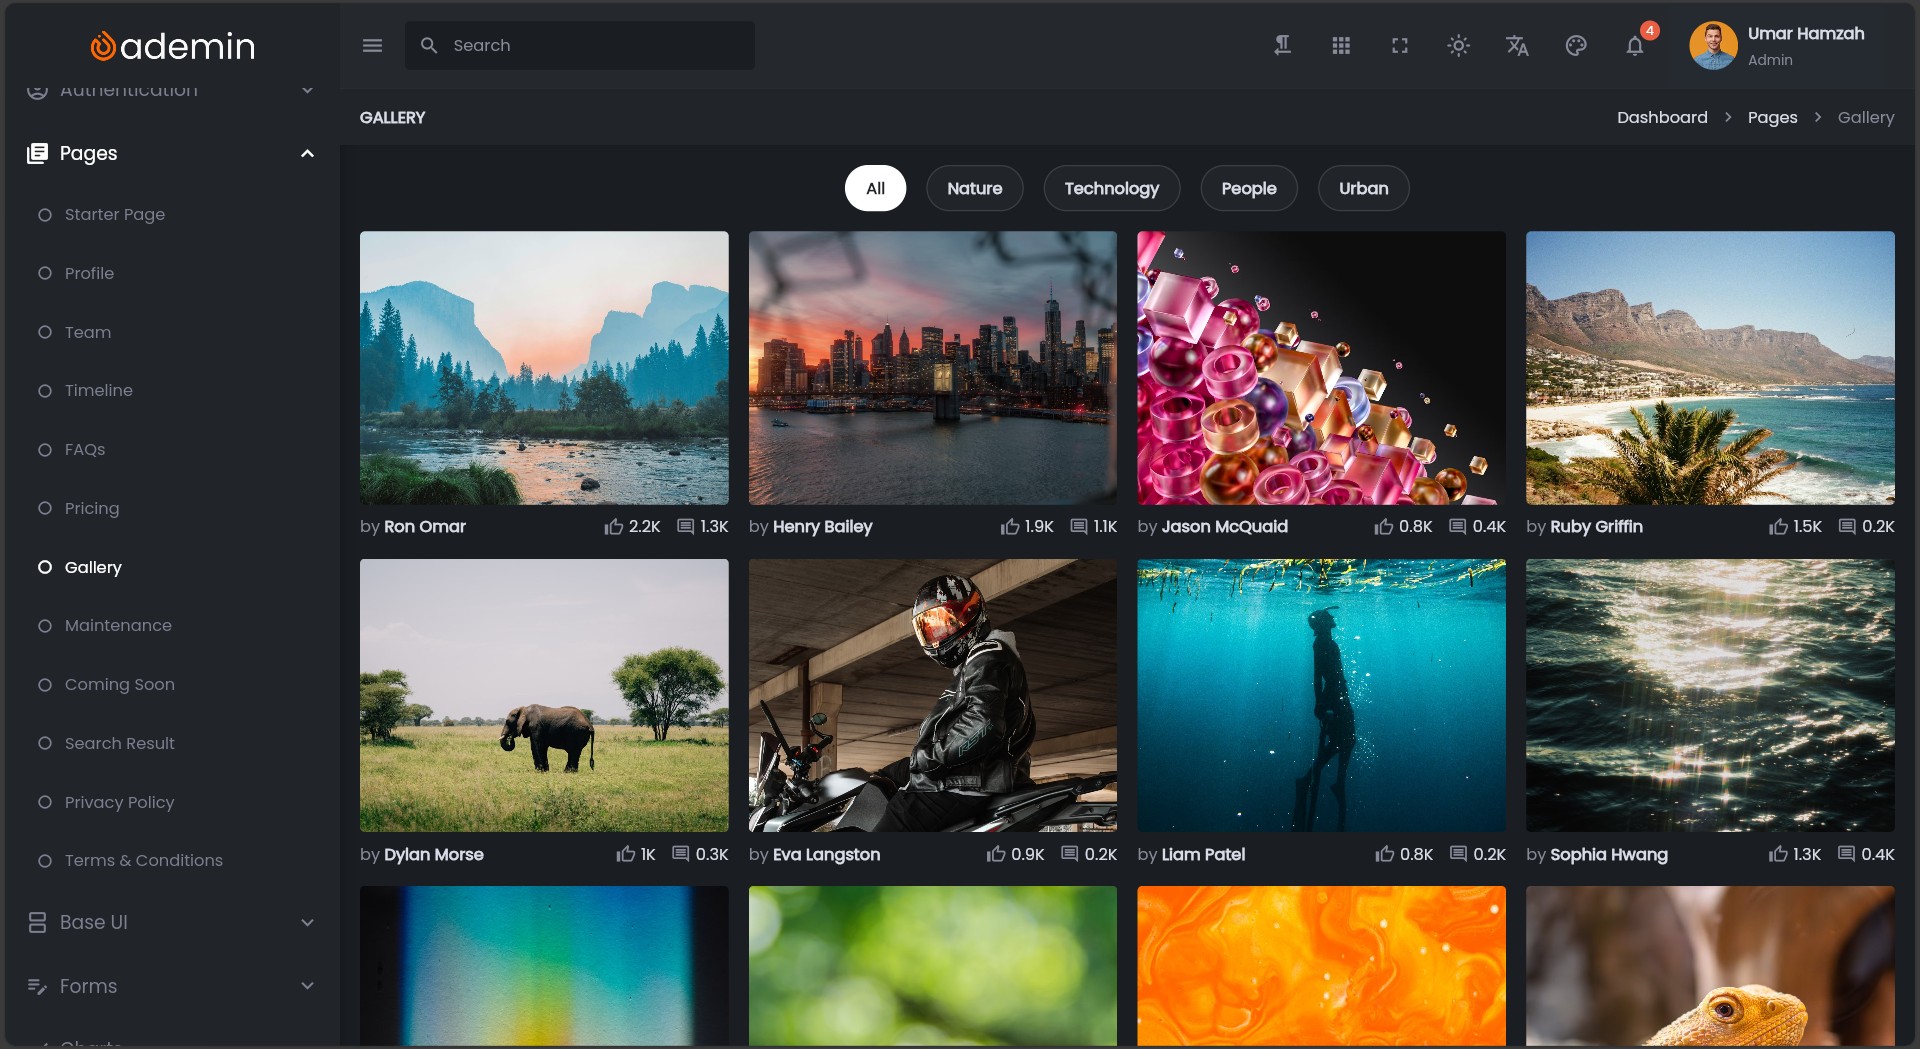Viewport: 1920px width, 1049px height.
Task: Like Ron Omar's photo
Action: 614,527
